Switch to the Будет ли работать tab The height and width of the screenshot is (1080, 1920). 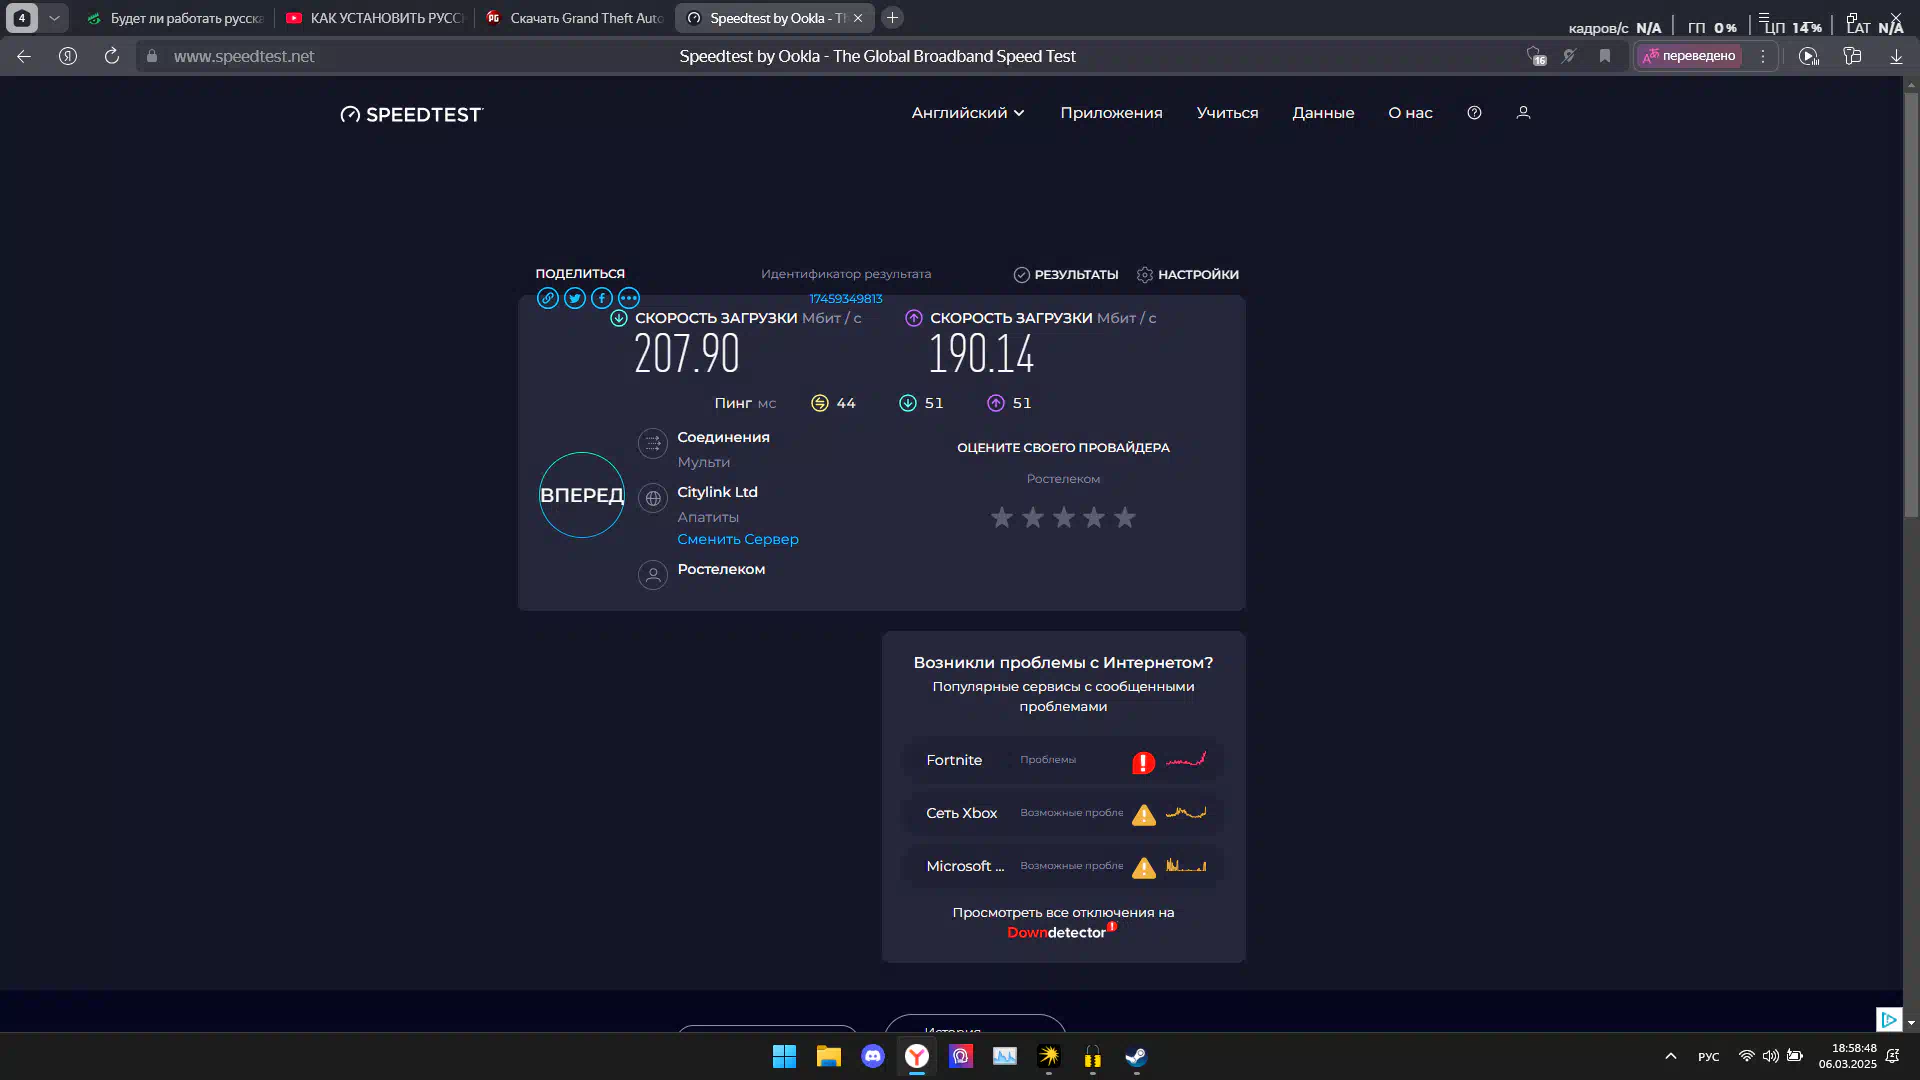pyautogui.click(x=175, y=18)
